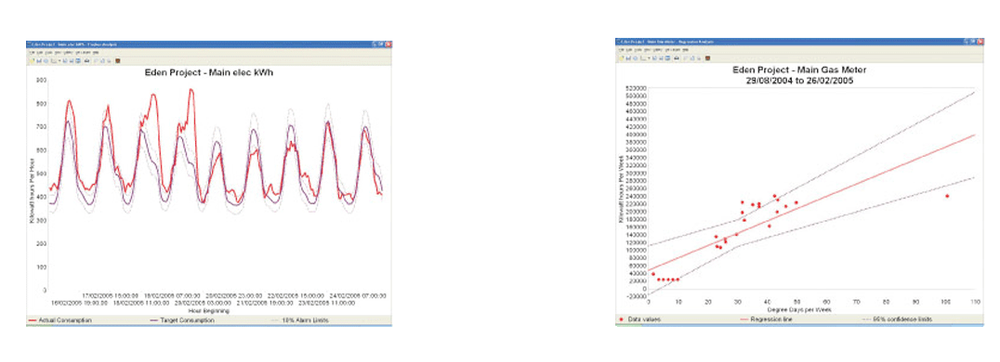This screenshot has width=1000, height=362.
Task: Open the small dropdown arrow in gas meter window toolbar
Action: (649, 58)
